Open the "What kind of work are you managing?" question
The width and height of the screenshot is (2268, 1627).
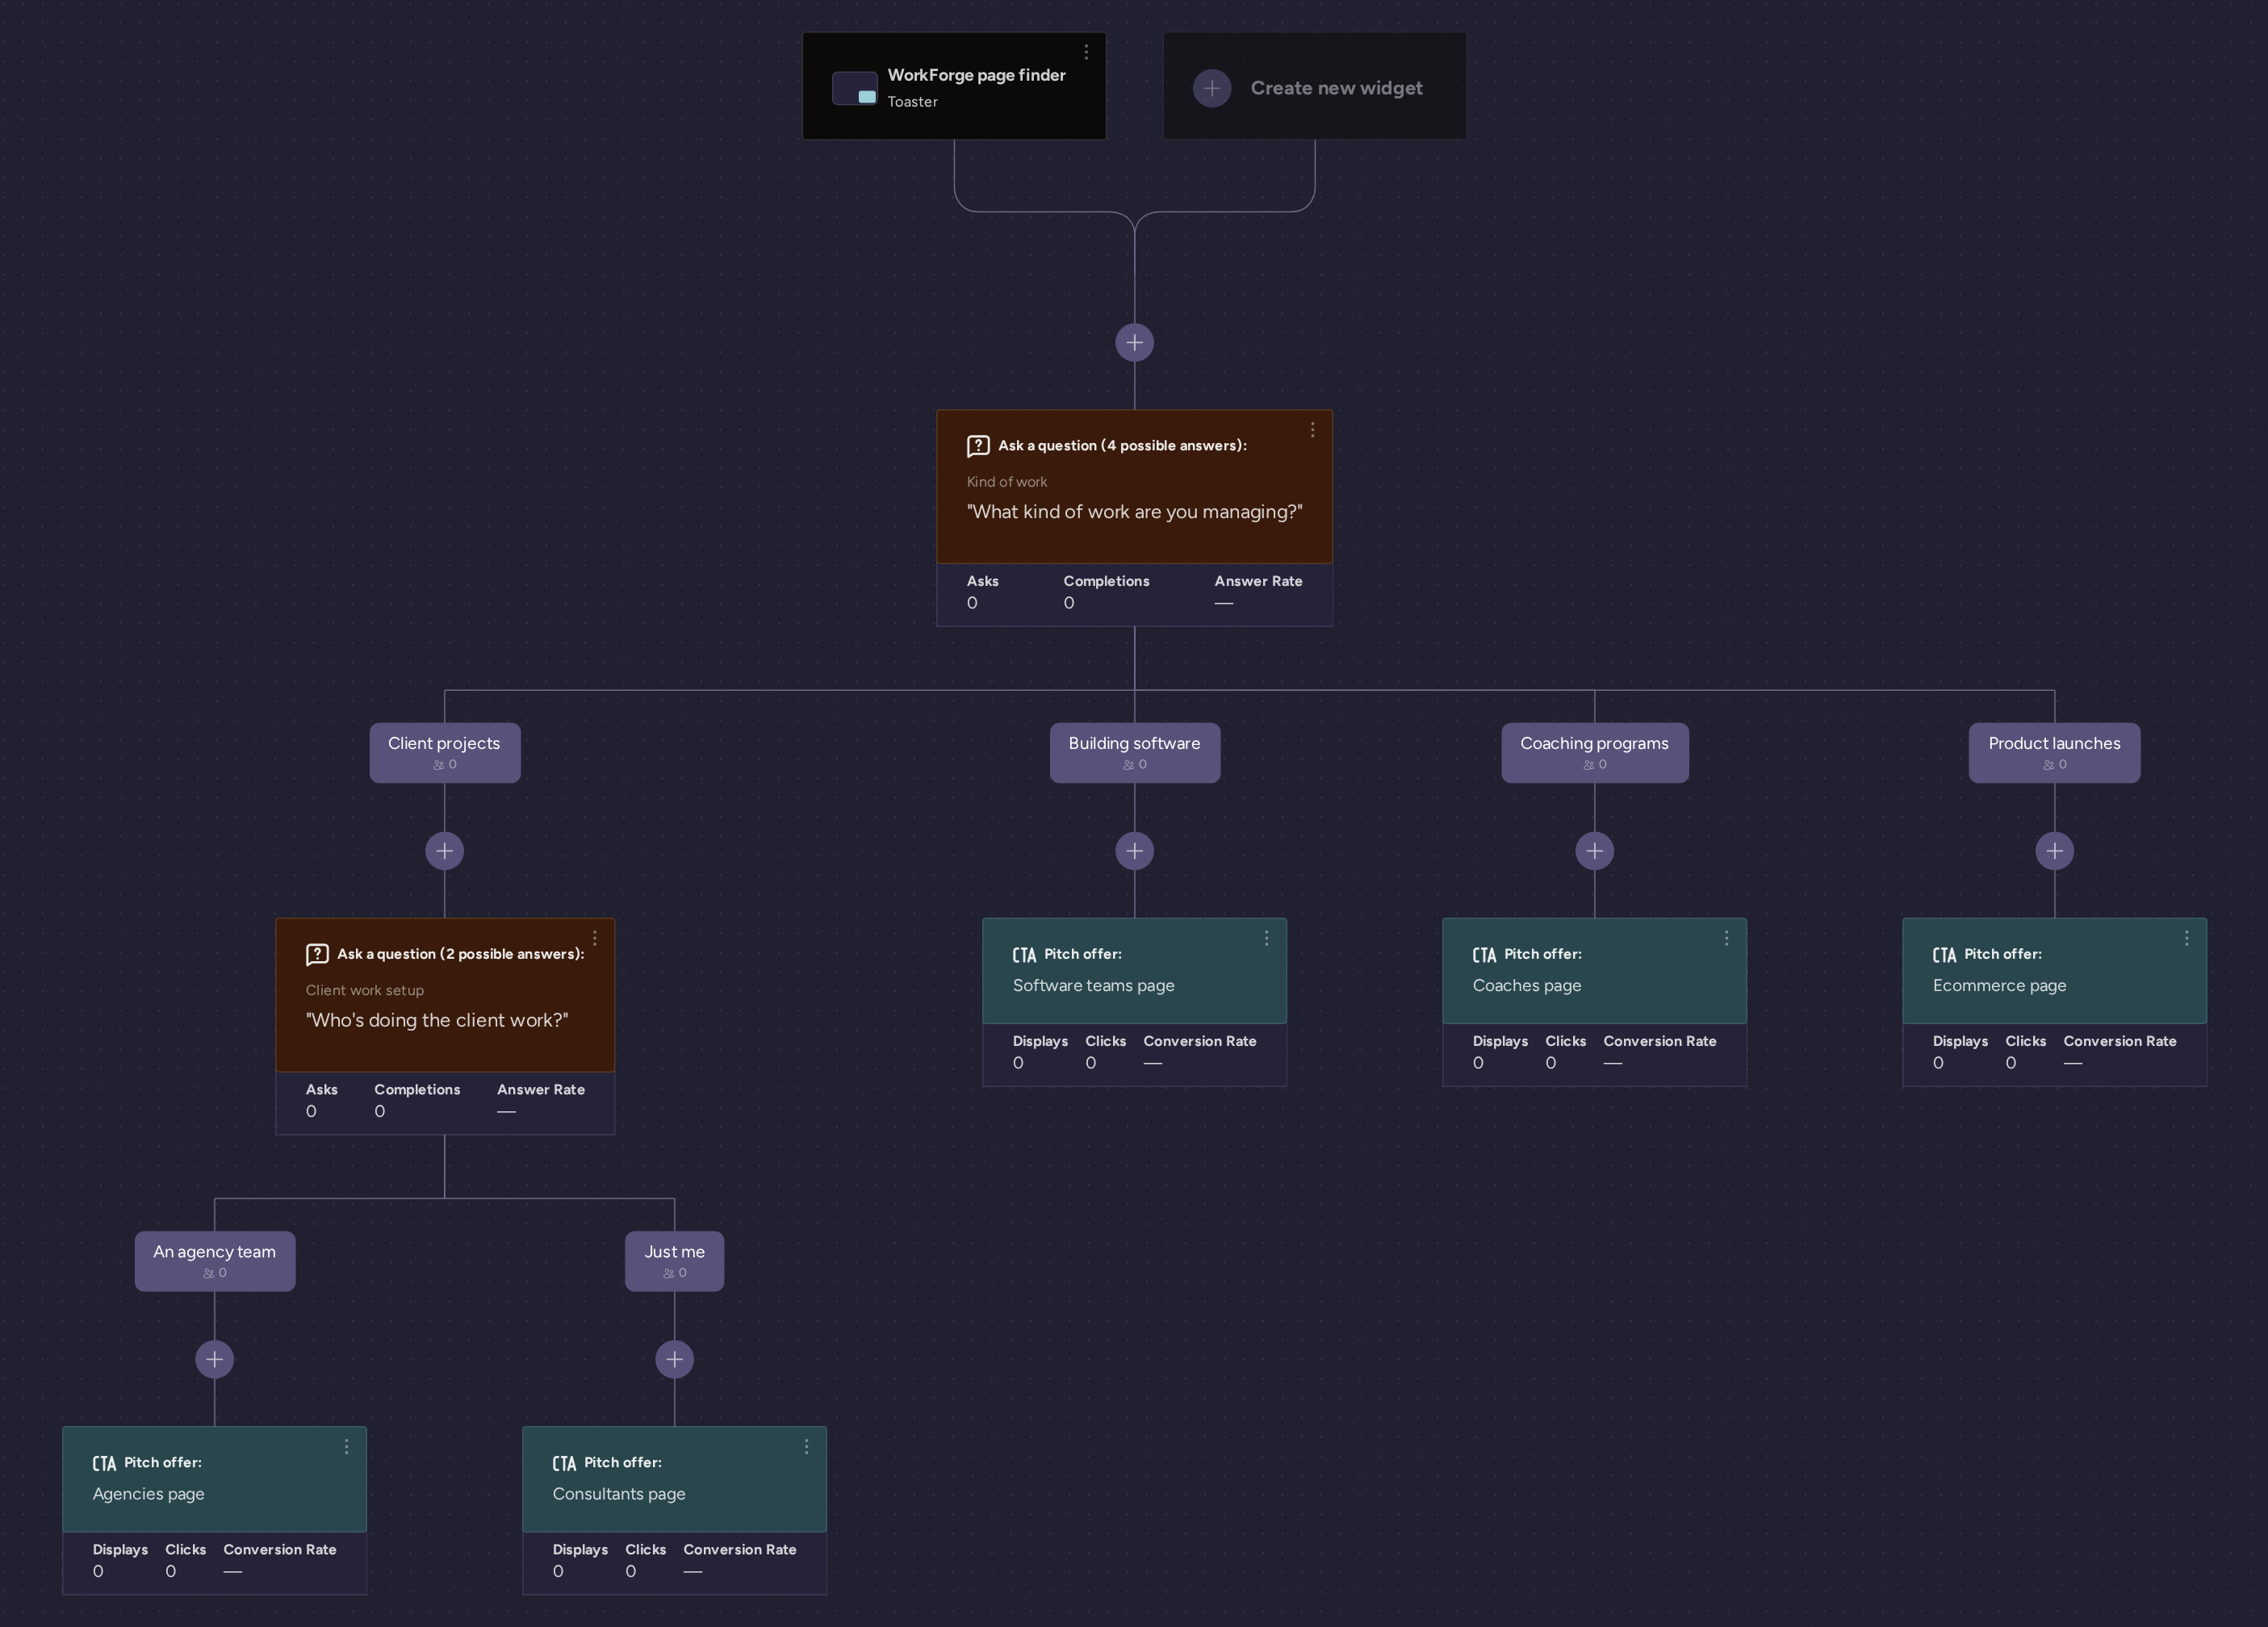click(x=1134, y=486)
